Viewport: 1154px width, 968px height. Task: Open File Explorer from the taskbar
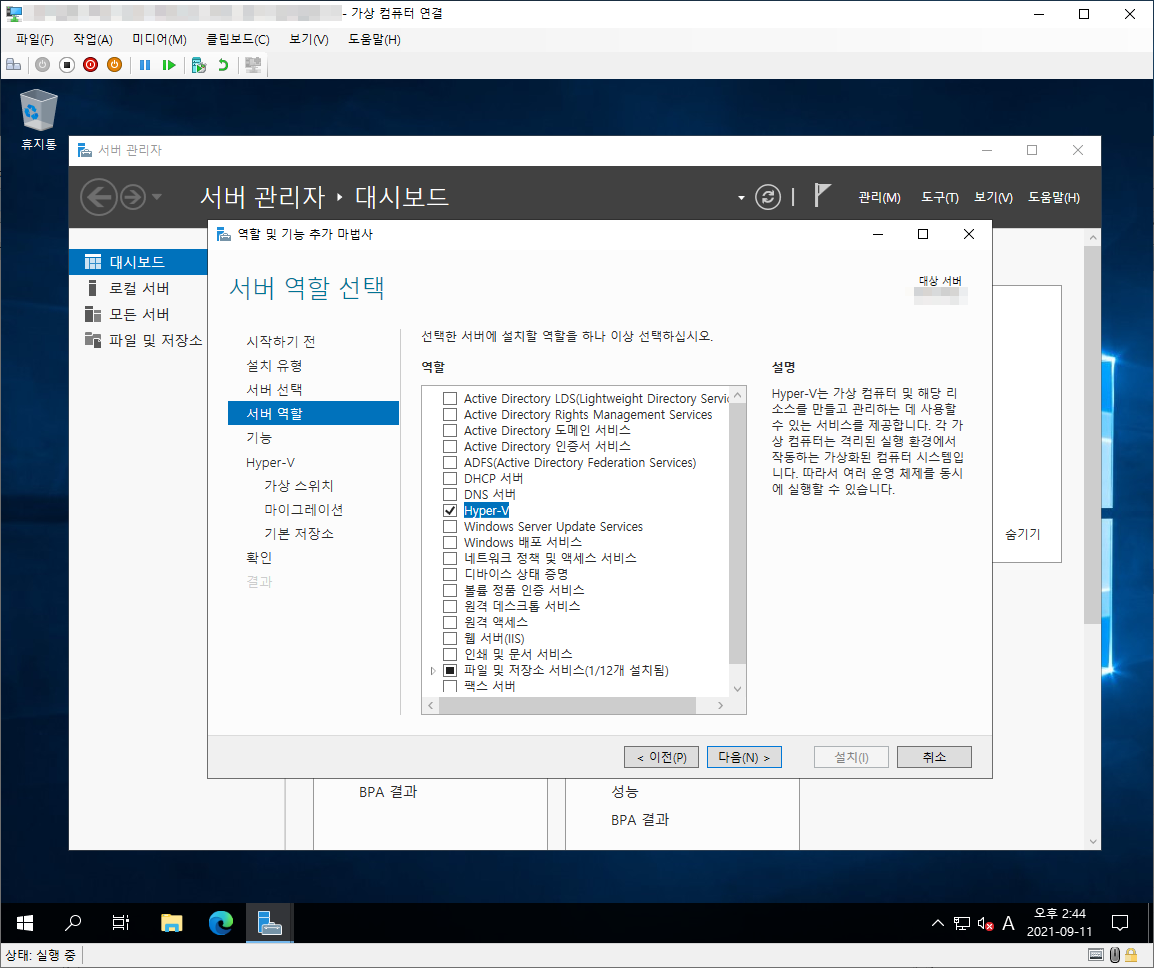point(171,922)
